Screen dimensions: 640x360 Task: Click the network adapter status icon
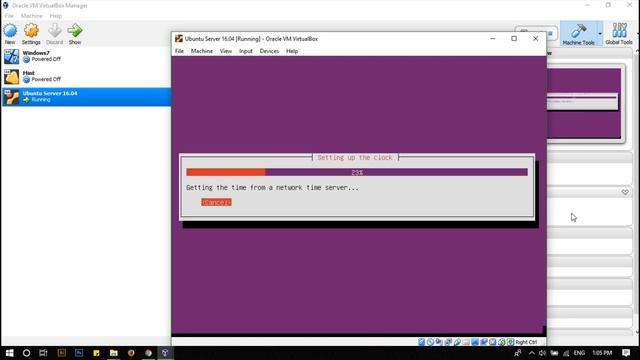tap(448, 342)
